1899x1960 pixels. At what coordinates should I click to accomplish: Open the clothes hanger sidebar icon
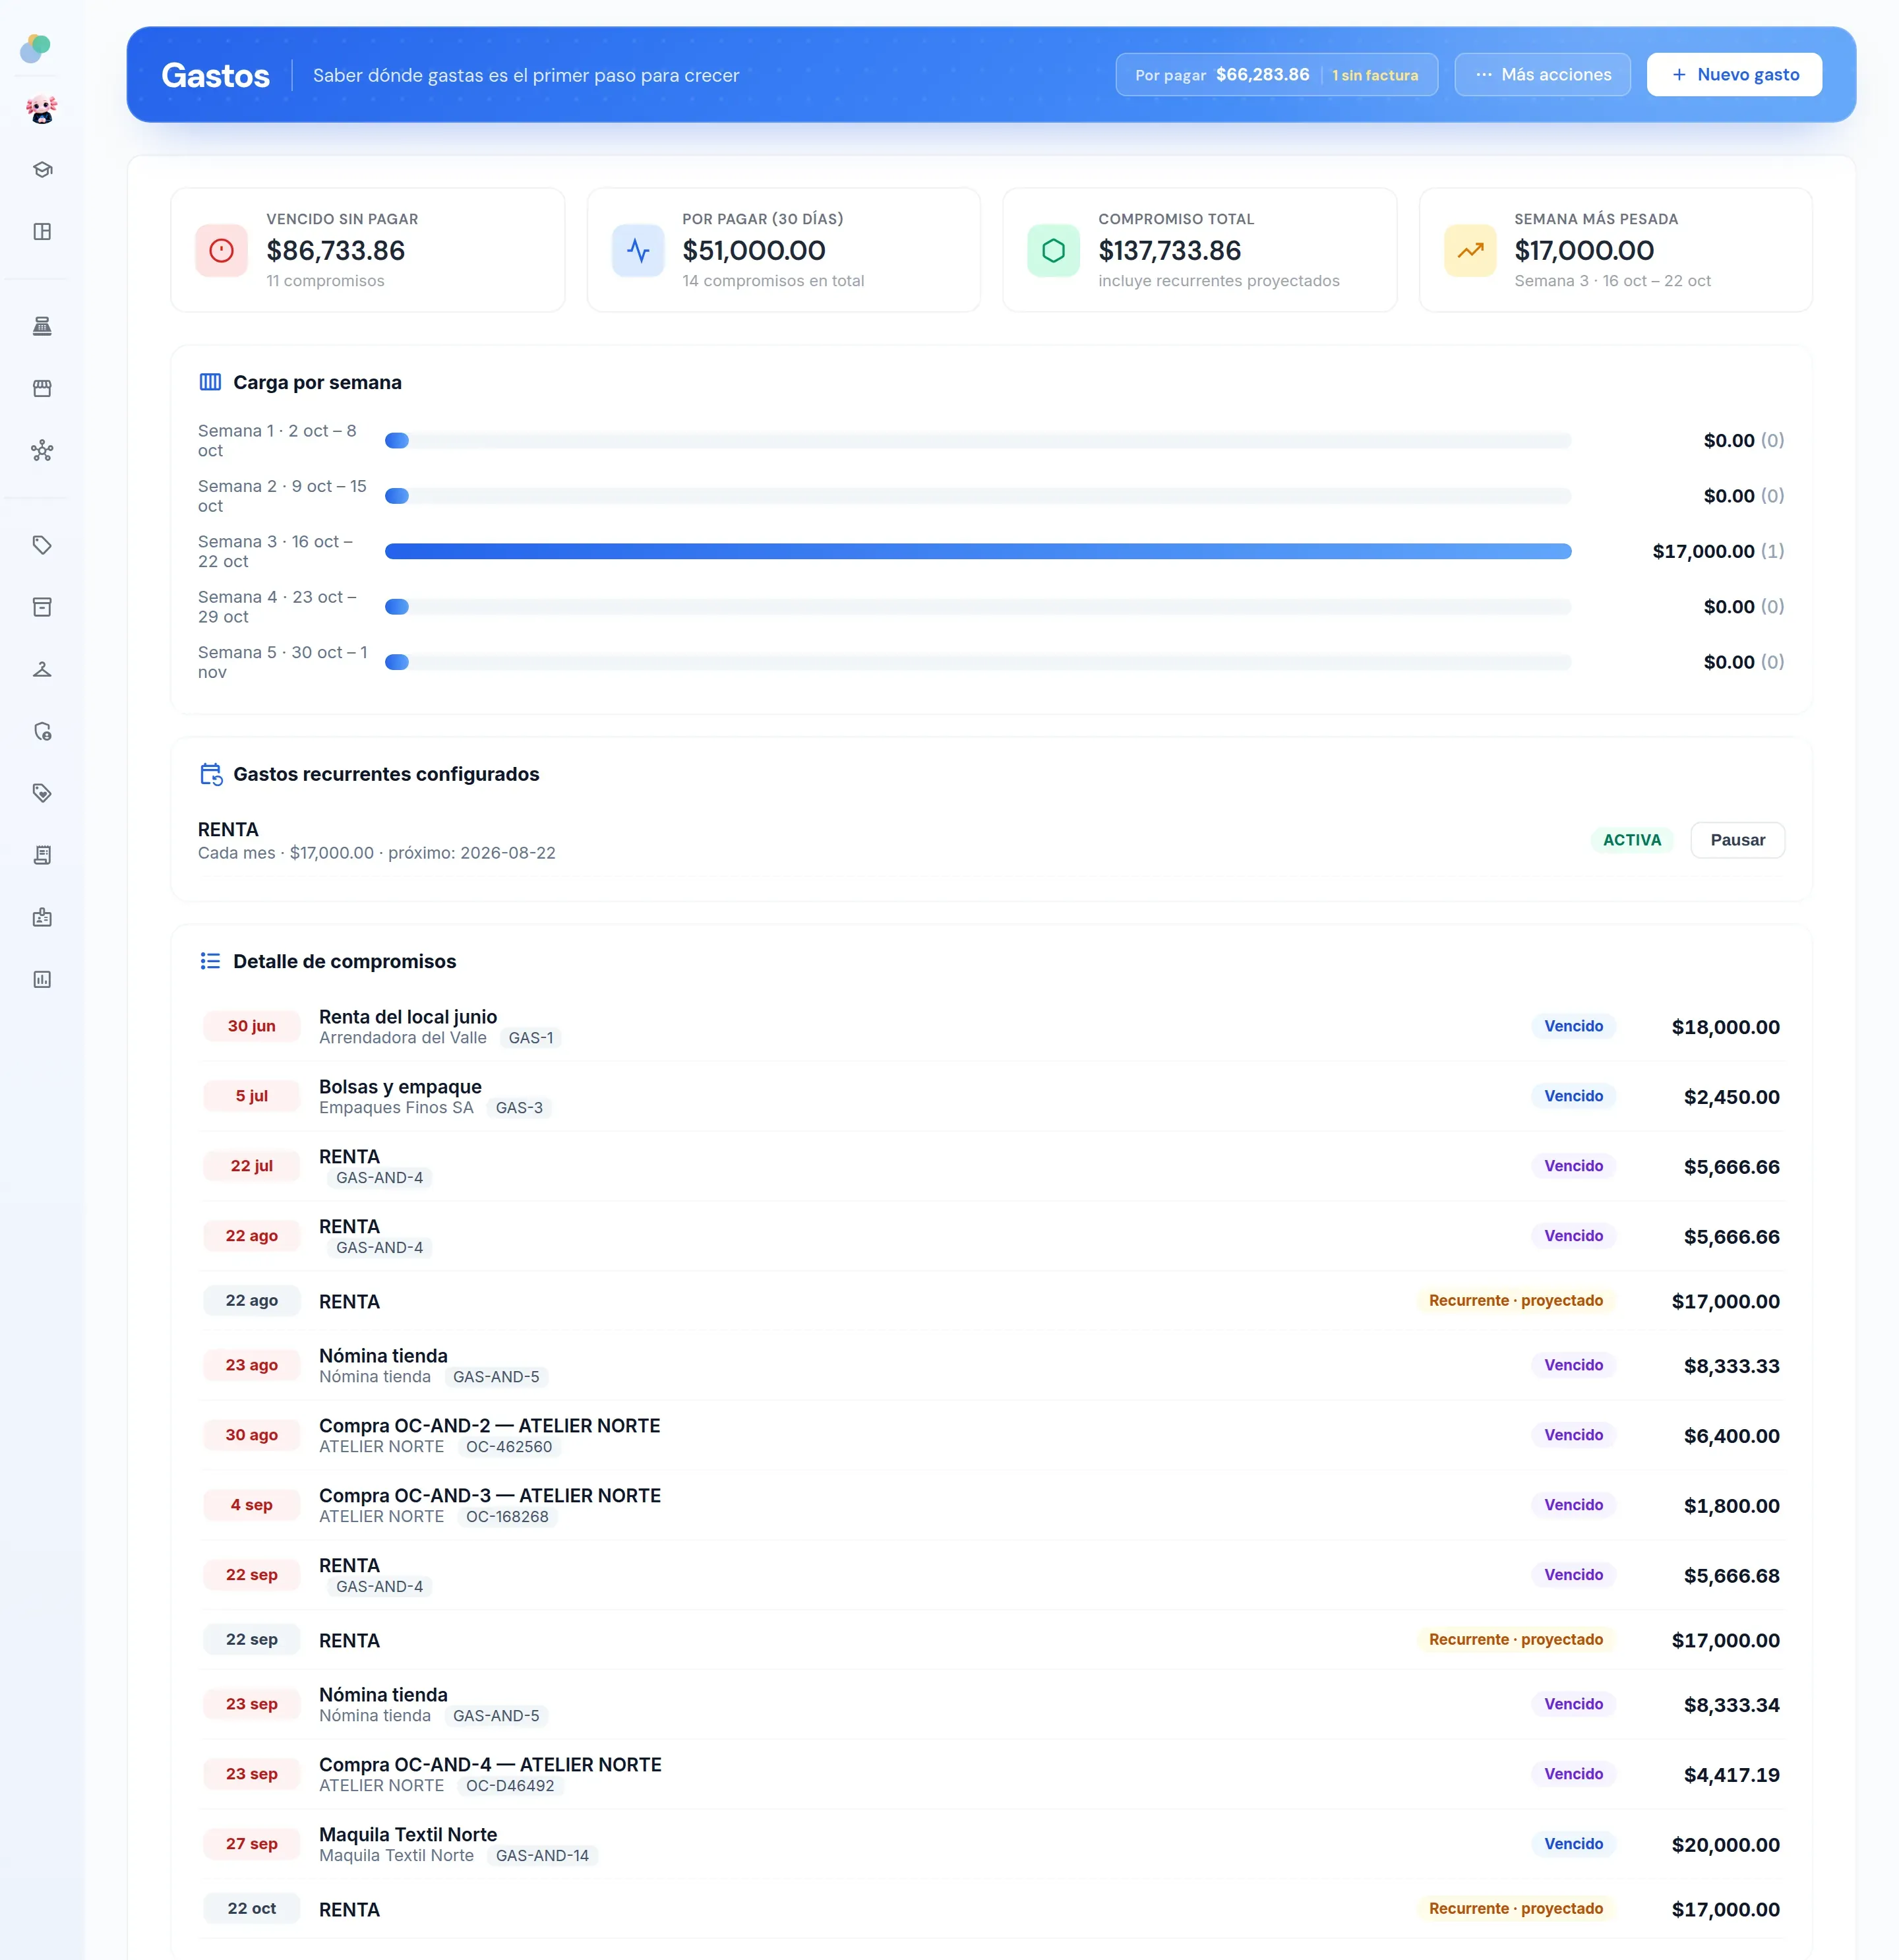click(42, 669)
